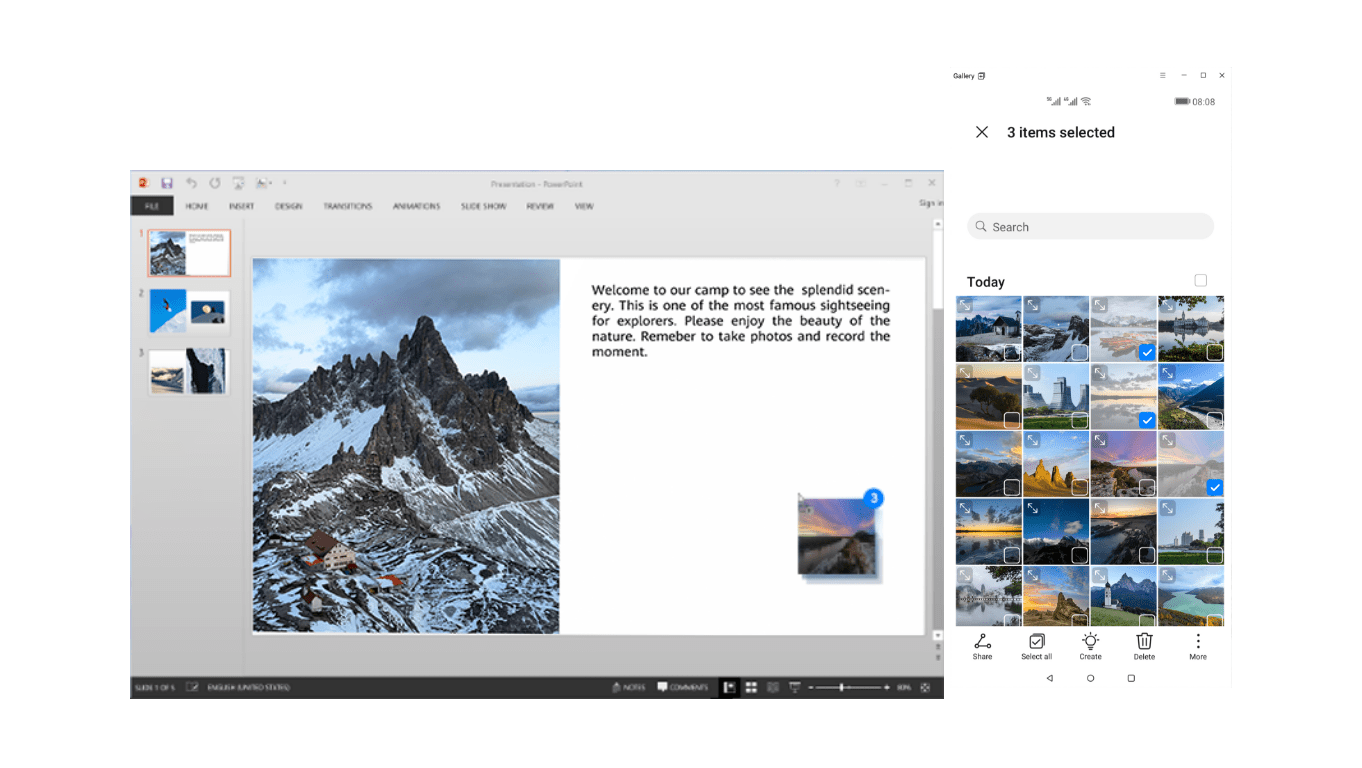The width and height of the screenshot is (1362, 768).
Task: Click the Search field in Gallery
Action: (1090, 227)
